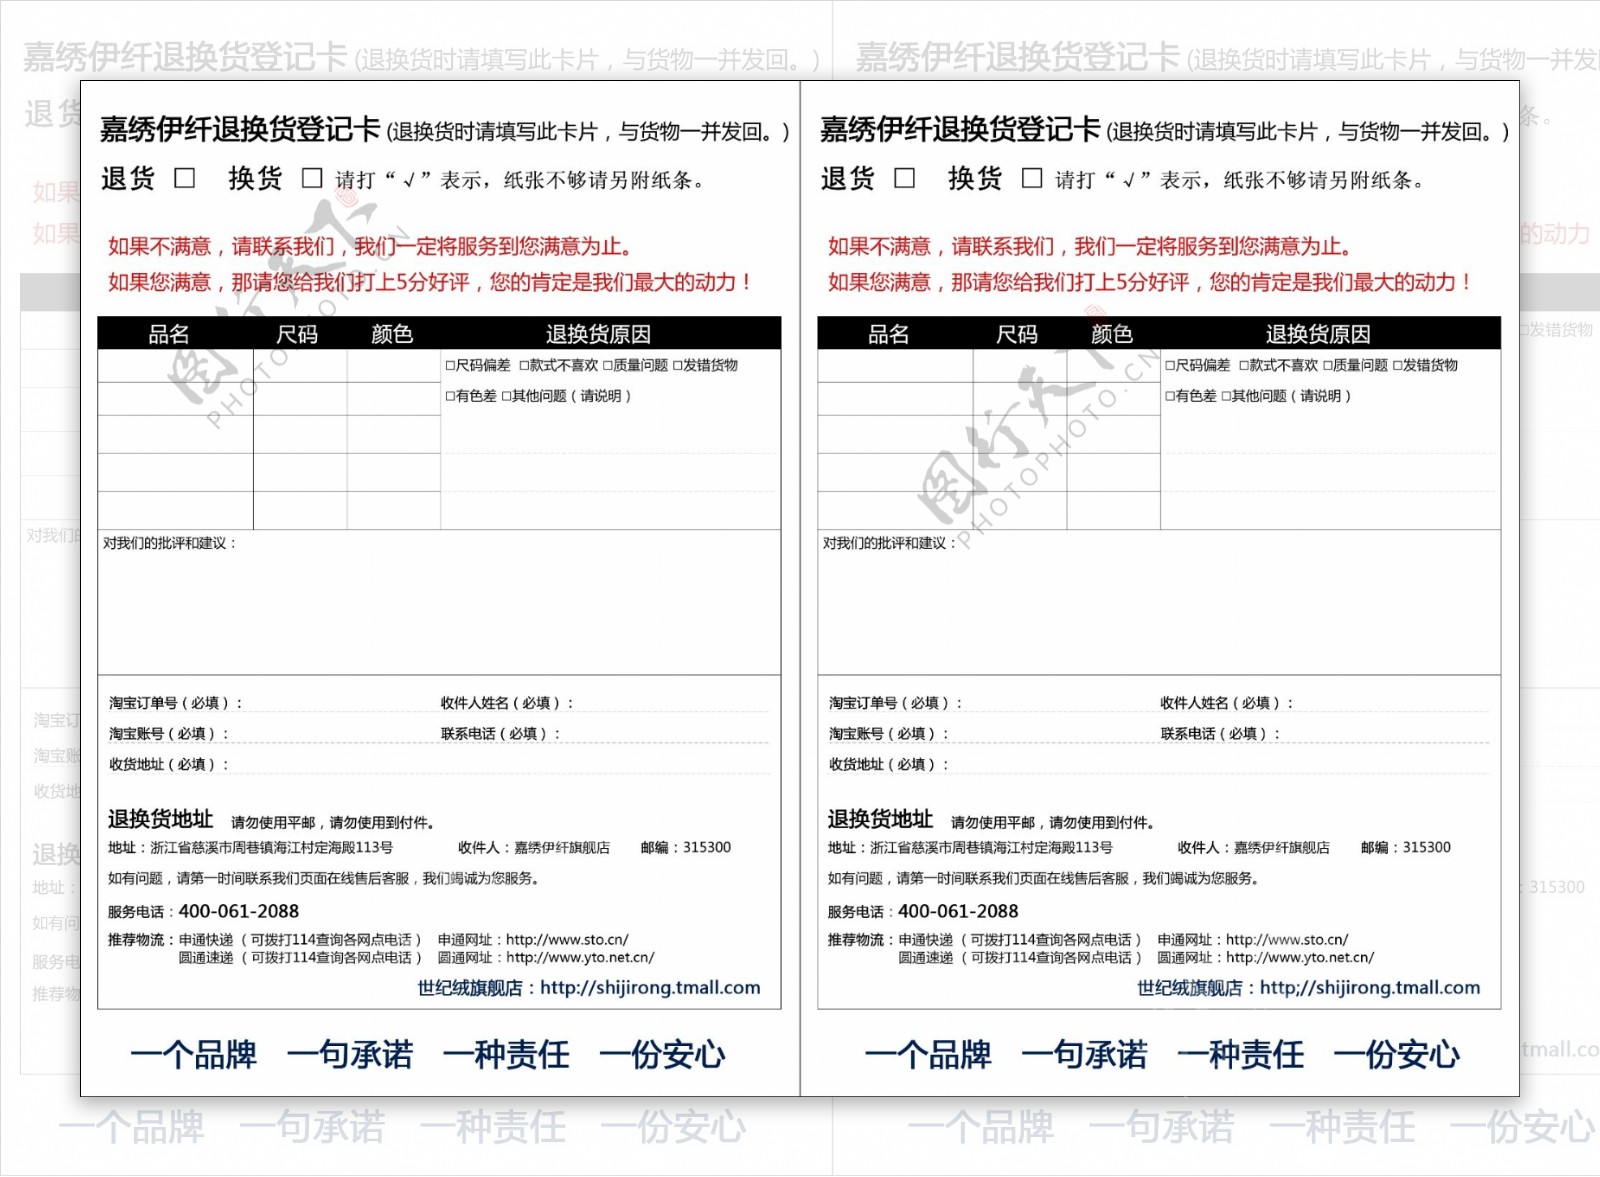Open shijirong.tmall.com link on left card
This screenshot has width=1600, height=1177.
pyautogui.click(x=650, y=988)
